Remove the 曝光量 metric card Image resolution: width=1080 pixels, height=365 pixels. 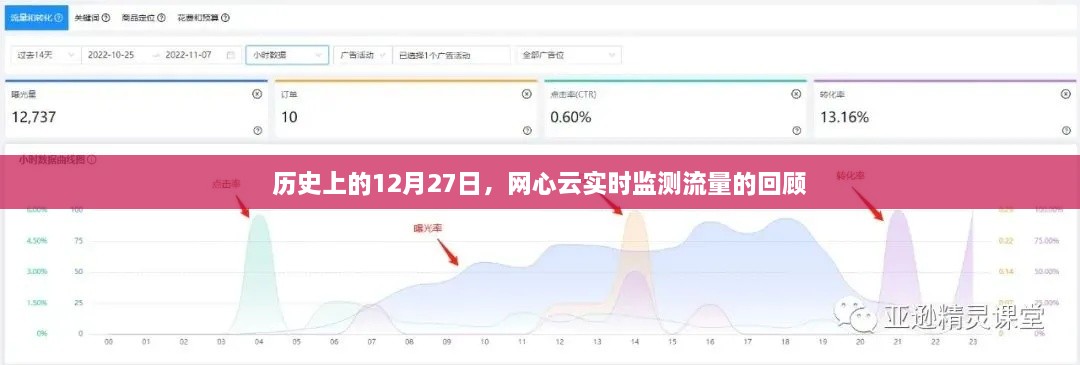[x=258, y=94]
